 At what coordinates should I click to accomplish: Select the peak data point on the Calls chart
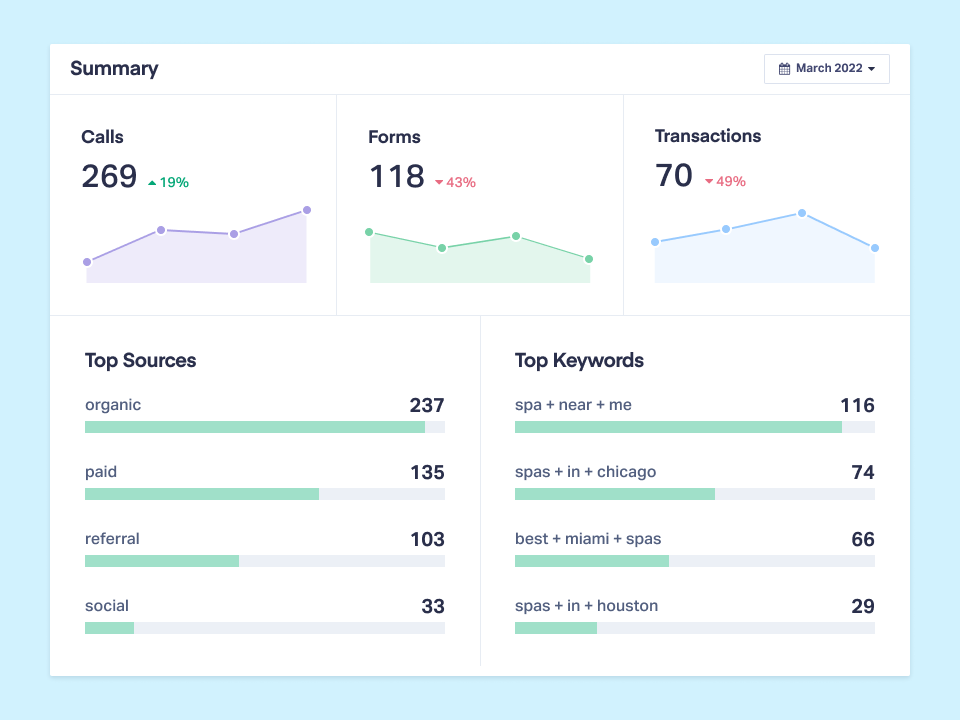click(x=305, y=210)
